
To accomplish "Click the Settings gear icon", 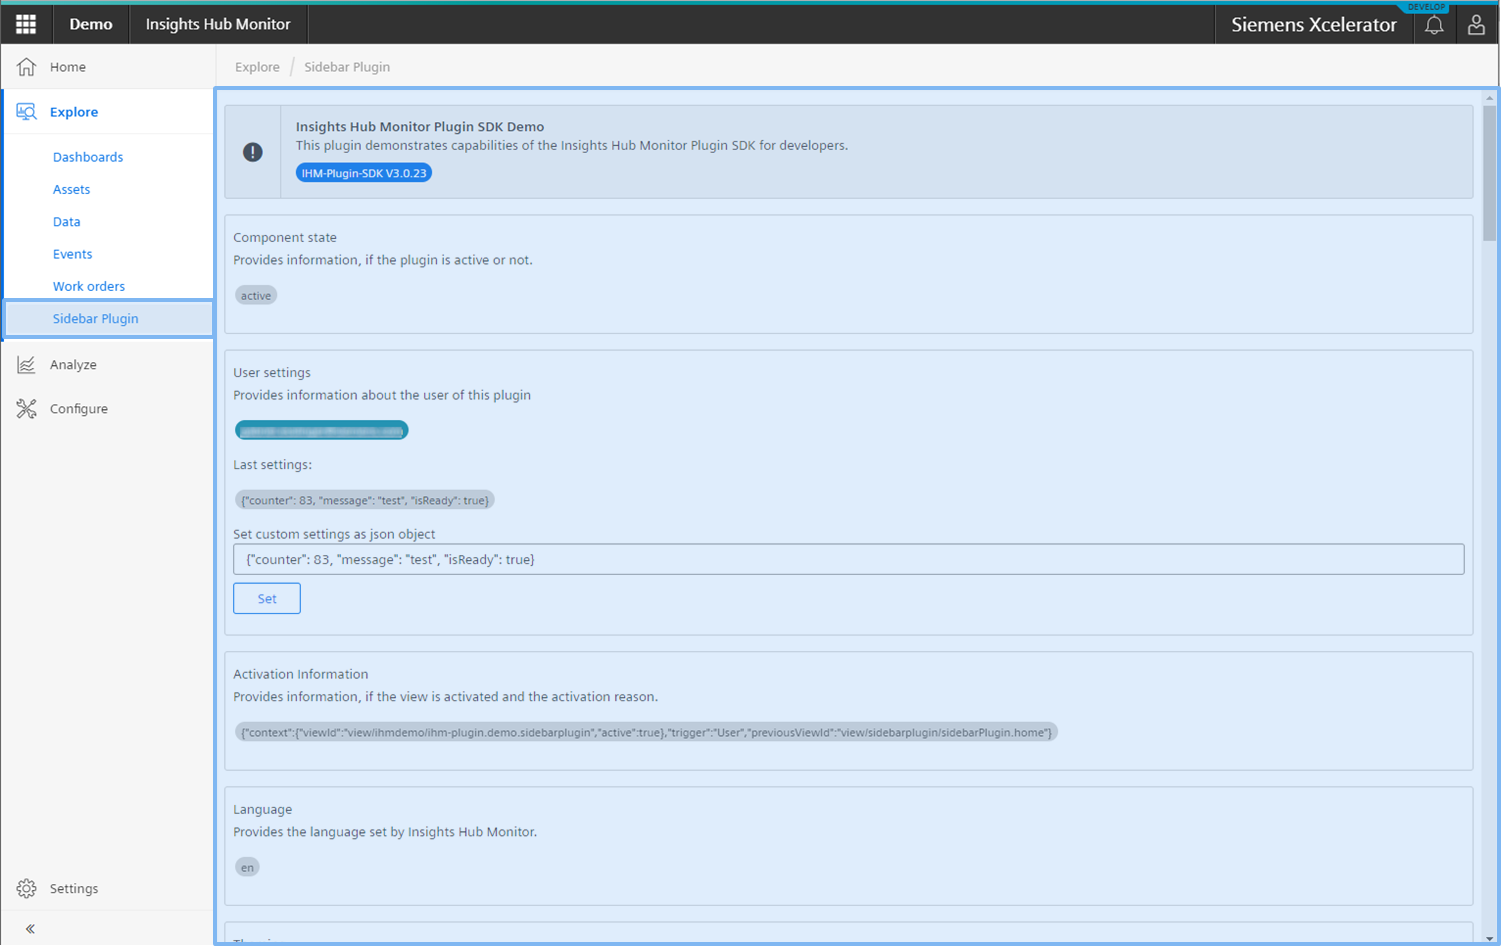I will [26, 889].
